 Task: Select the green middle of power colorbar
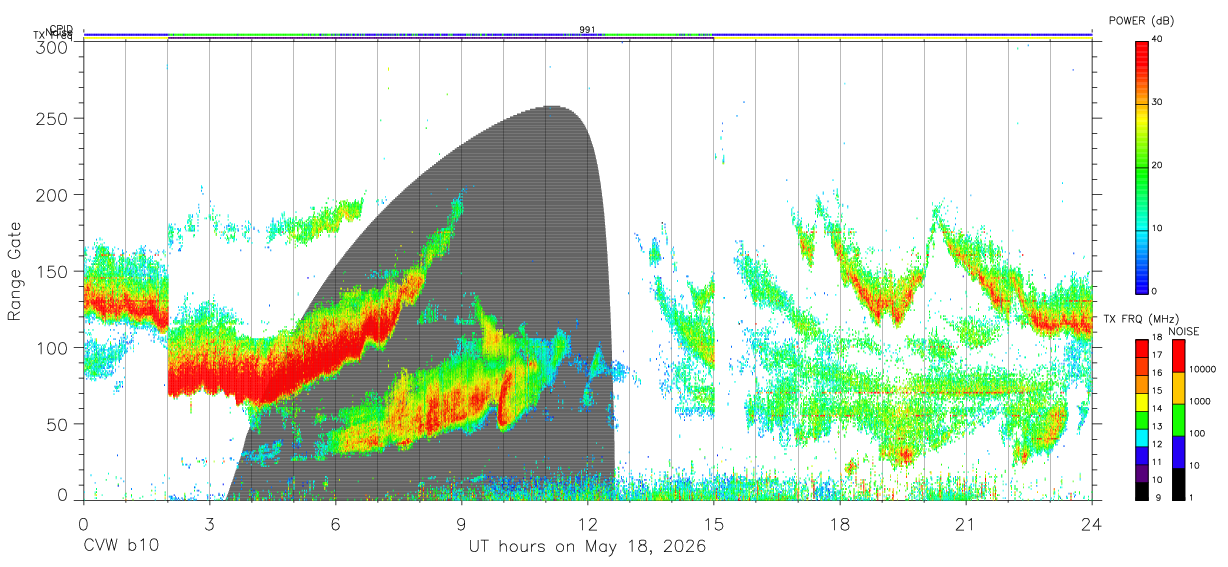(x=1141, y=166)
